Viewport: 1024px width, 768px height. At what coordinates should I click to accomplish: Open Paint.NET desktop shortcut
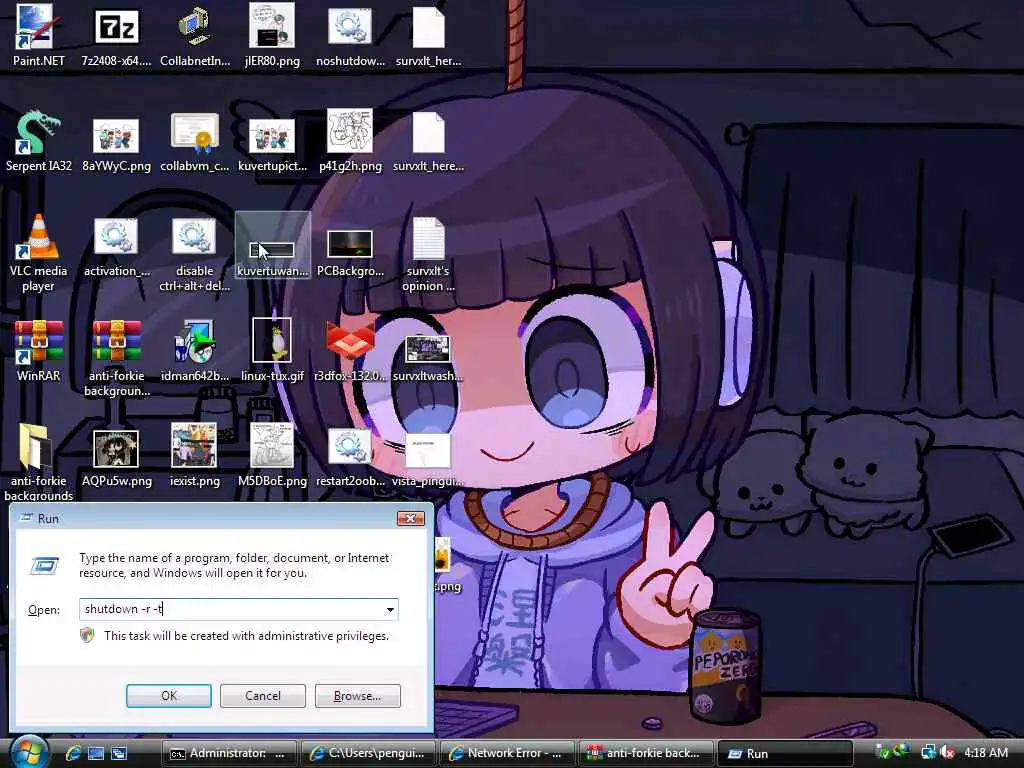(37, 36)
